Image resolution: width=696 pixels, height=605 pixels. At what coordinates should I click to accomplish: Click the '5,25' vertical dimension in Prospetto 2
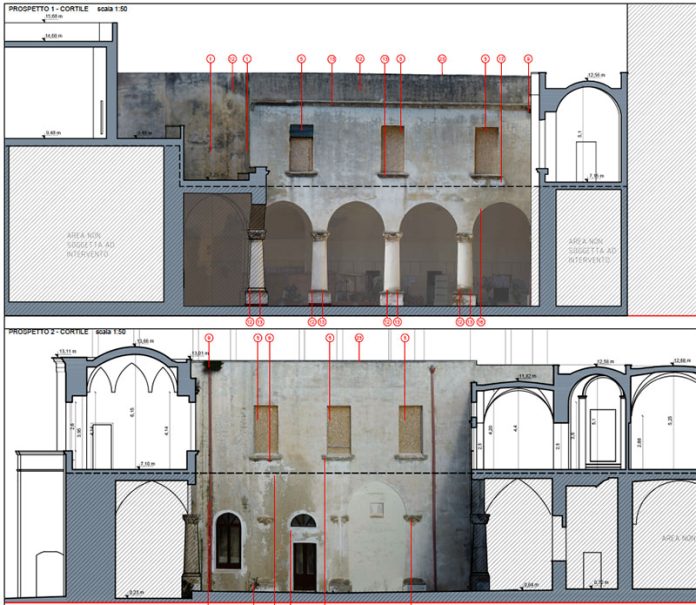[x=670, y=420]
